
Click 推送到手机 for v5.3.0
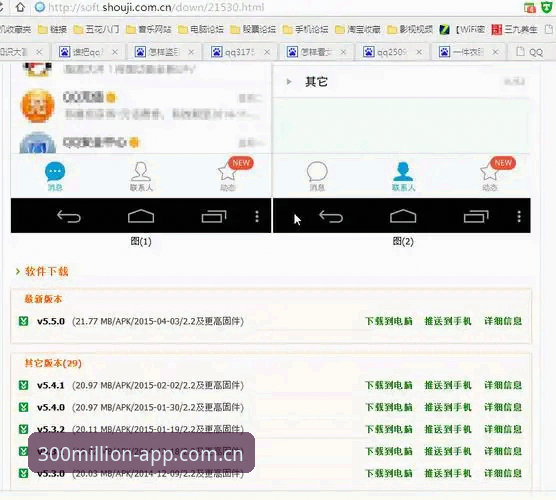(448, 473)
